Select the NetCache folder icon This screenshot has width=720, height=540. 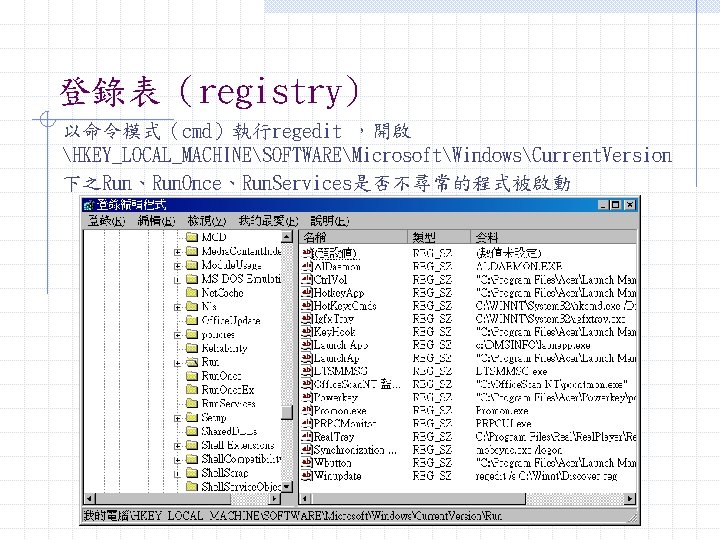click(x=192, y=292)
